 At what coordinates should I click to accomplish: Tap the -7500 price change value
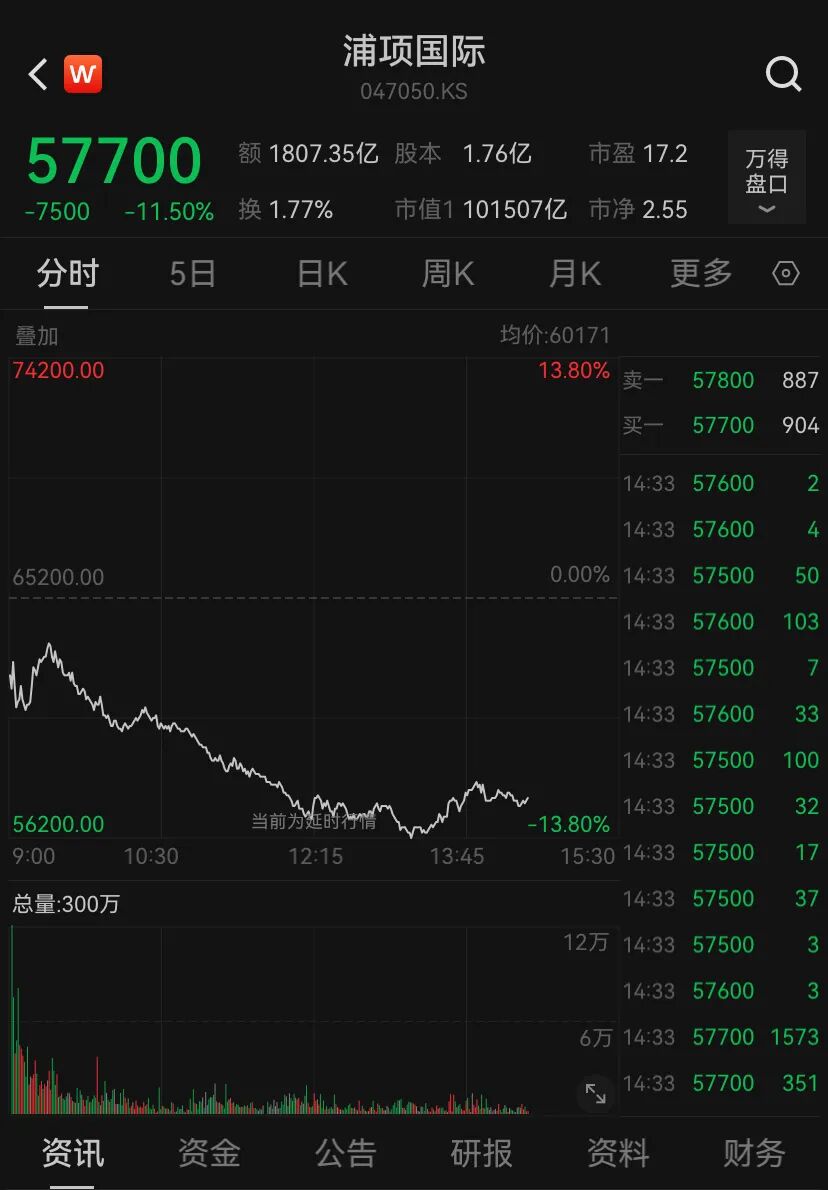click(x=57, y=212)
